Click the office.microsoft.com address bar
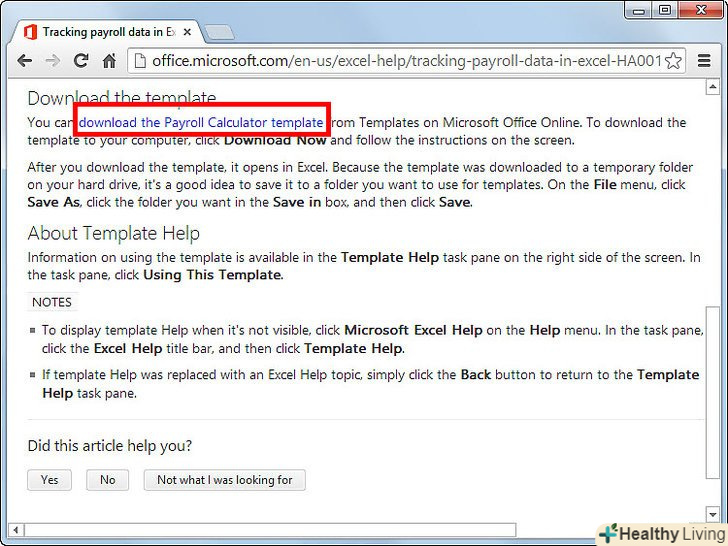The height and width of the screenshot is (546, 728). click(x=406, y=61)
